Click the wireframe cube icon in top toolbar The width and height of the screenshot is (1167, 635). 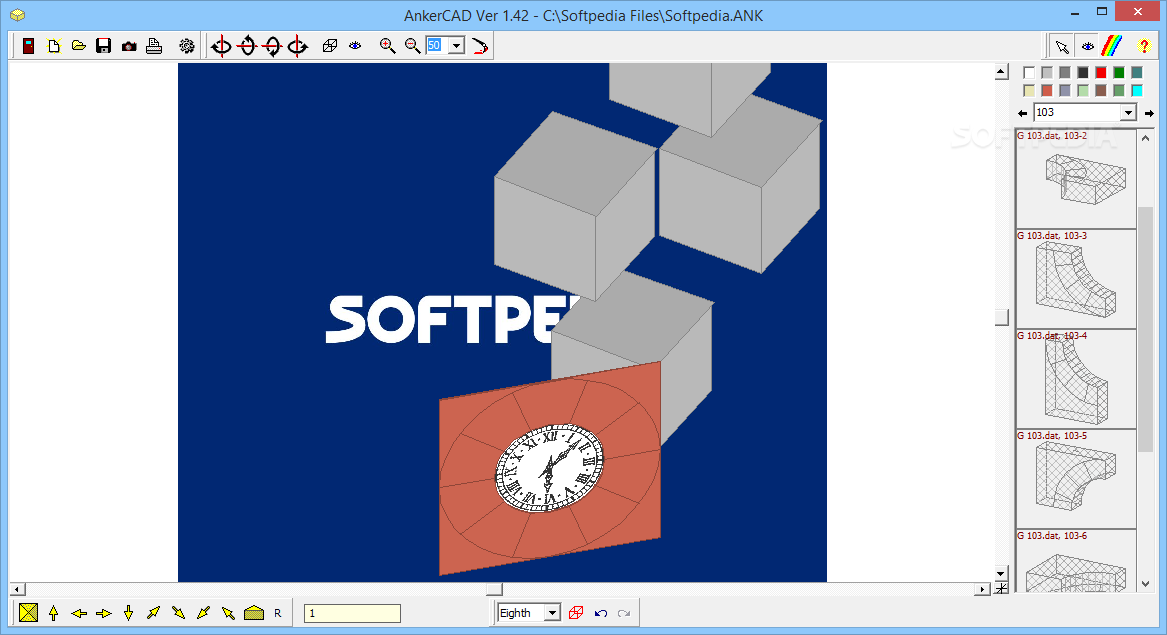(x=330, y=46)
